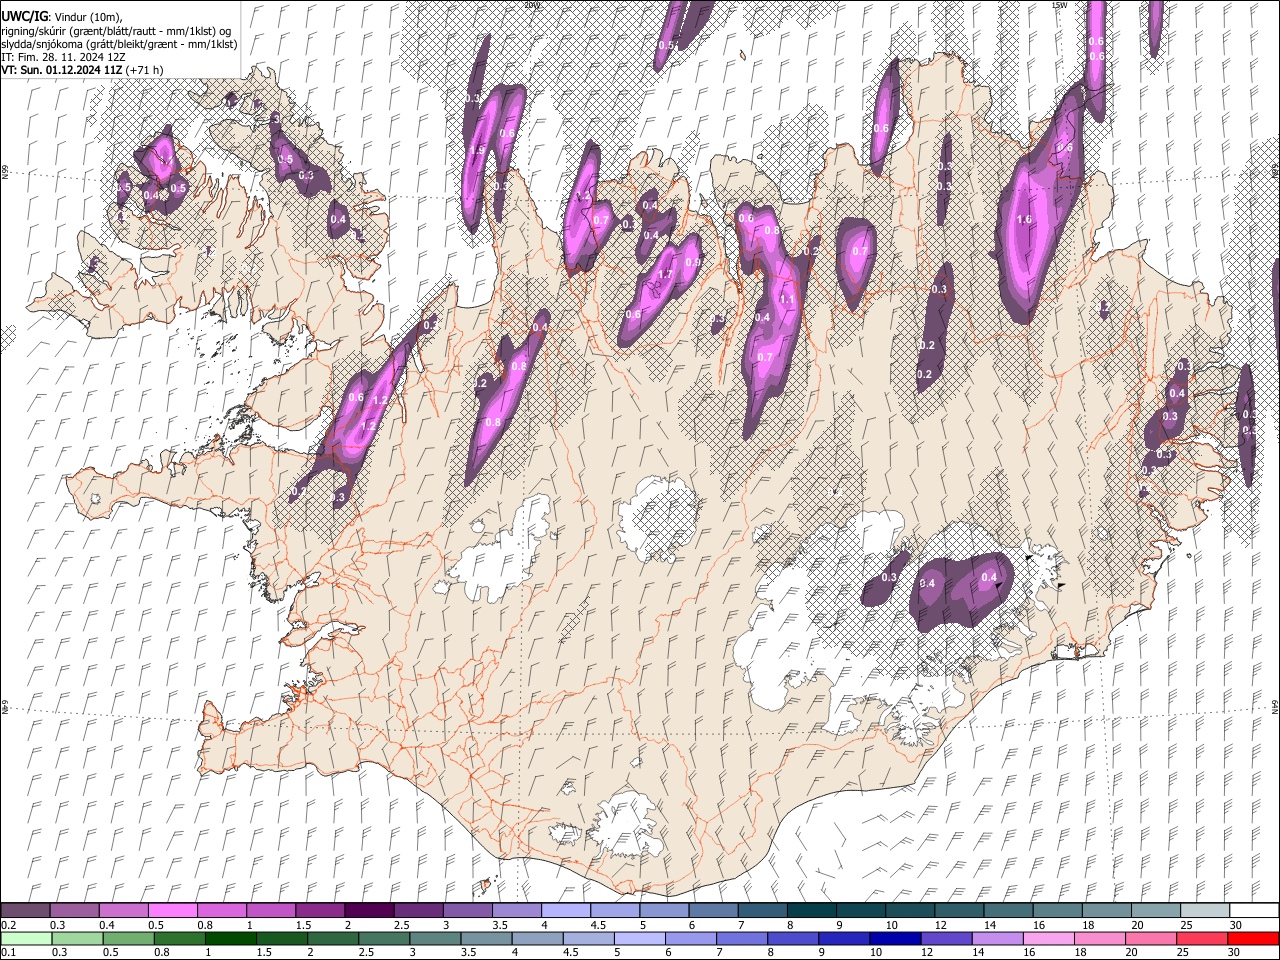1280x960 pixels.
Task: Click the 'IT: Fim. 28. 11. 2024 12Z' line
Action: (64, 57)
